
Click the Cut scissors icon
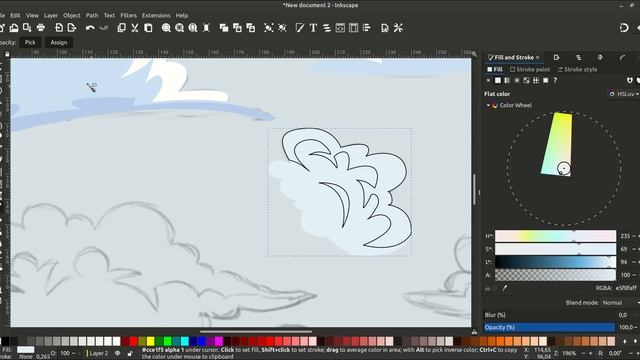pyautogui.click(x=135, y=28)
